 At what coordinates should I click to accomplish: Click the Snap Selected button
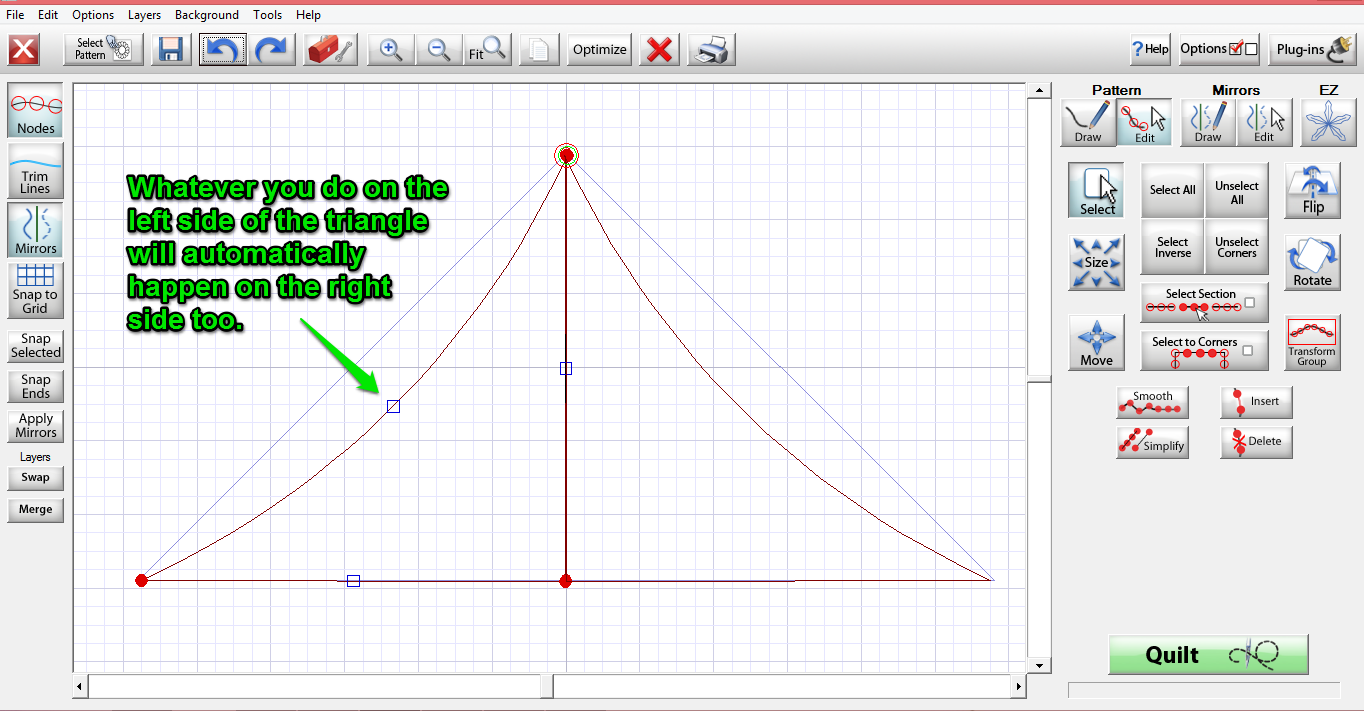click(36, 346)
